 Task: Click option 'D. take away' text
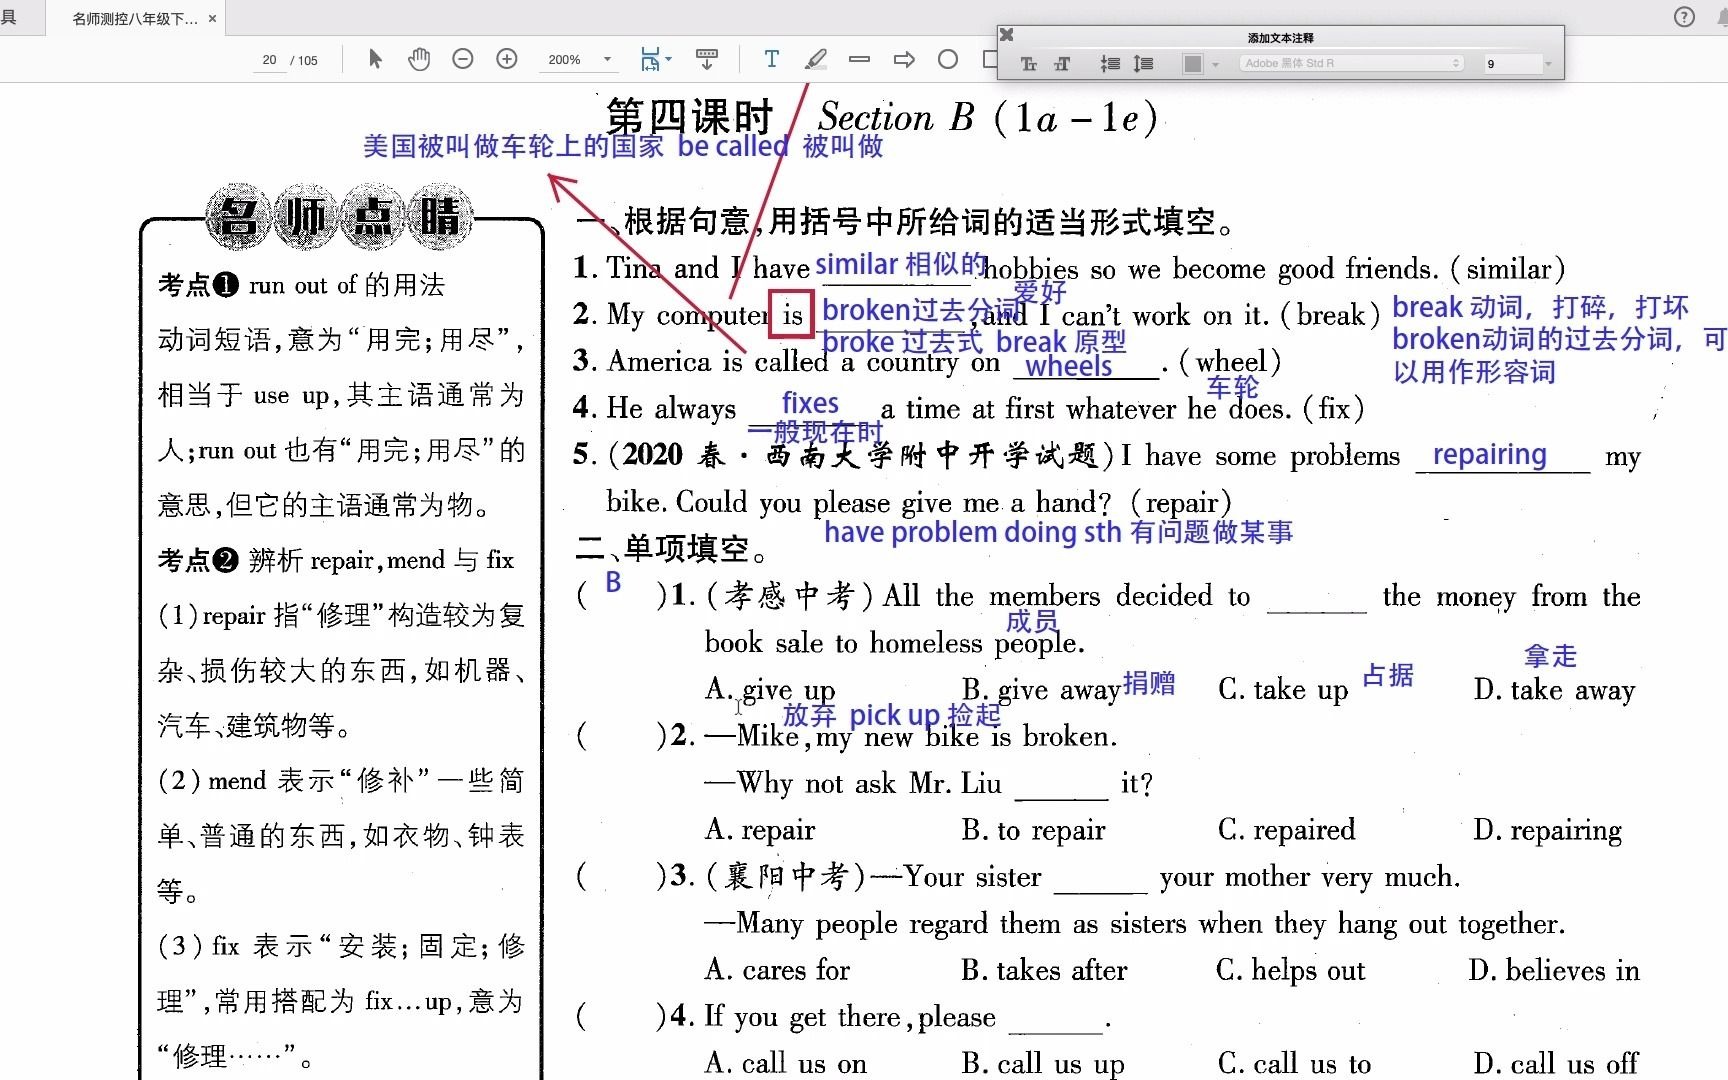coord(1554,689)
